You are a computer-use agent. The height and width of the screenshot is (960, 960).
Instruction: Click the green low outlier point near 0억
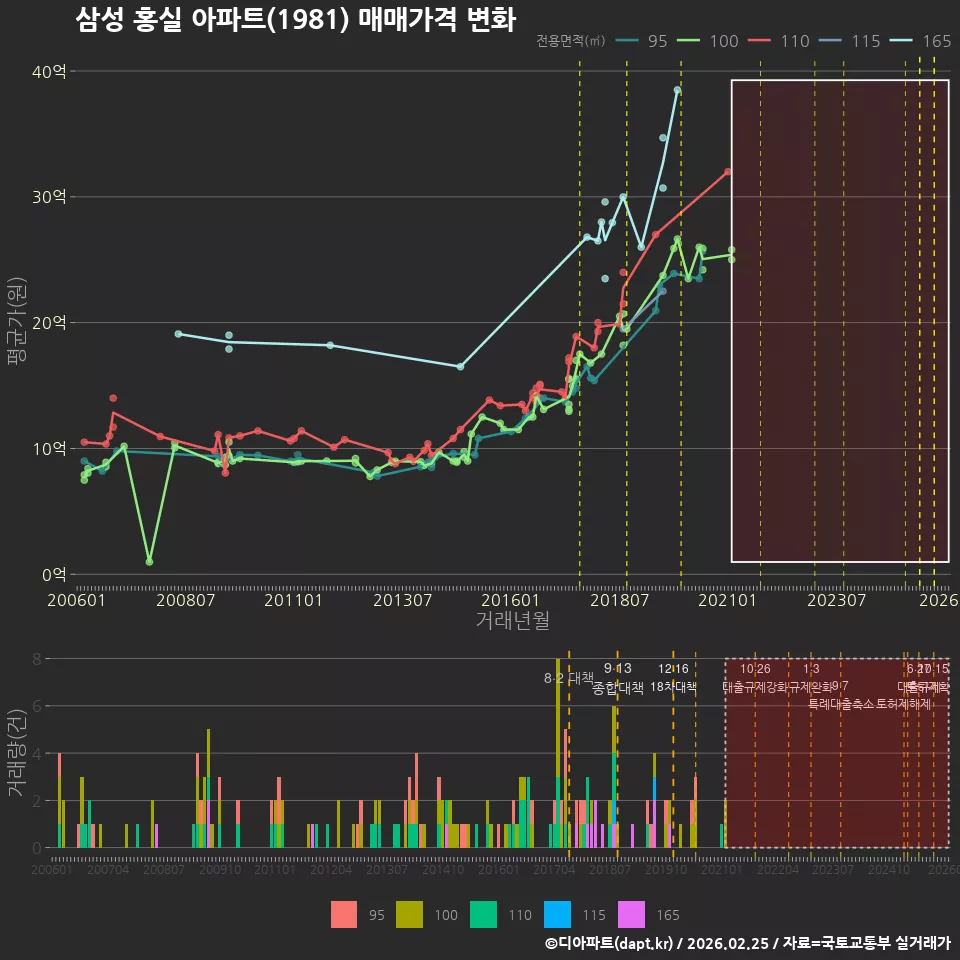click(149, 561)
